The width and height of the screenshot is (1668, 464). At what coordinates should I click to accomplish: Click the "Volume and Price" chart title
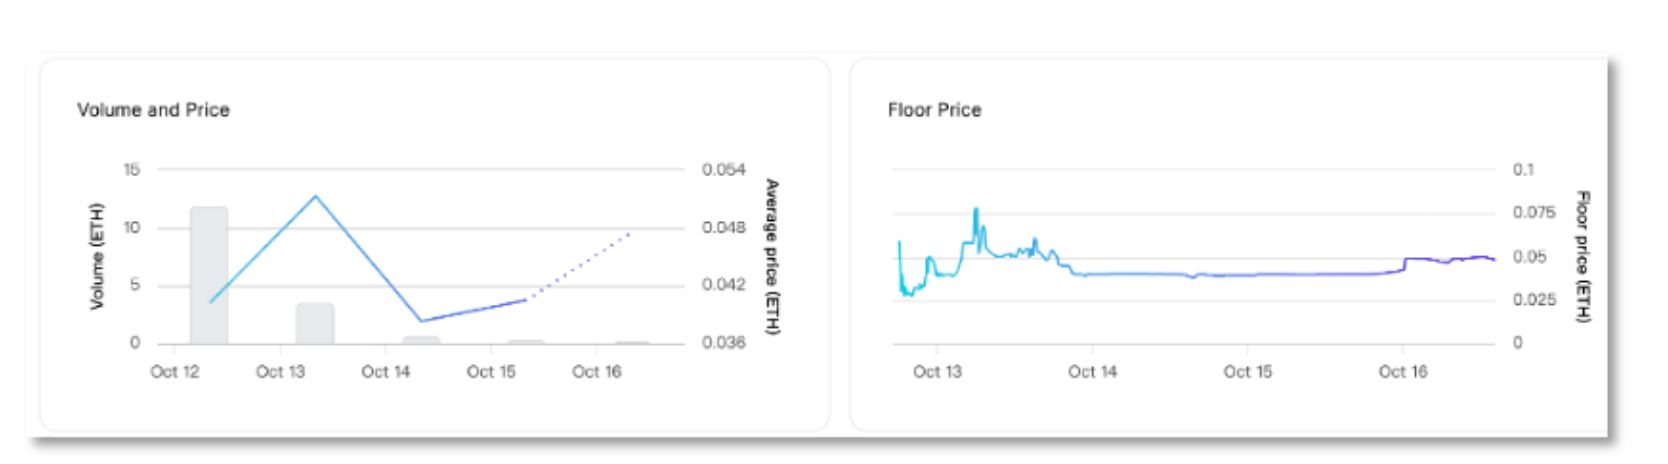point(153,110)
